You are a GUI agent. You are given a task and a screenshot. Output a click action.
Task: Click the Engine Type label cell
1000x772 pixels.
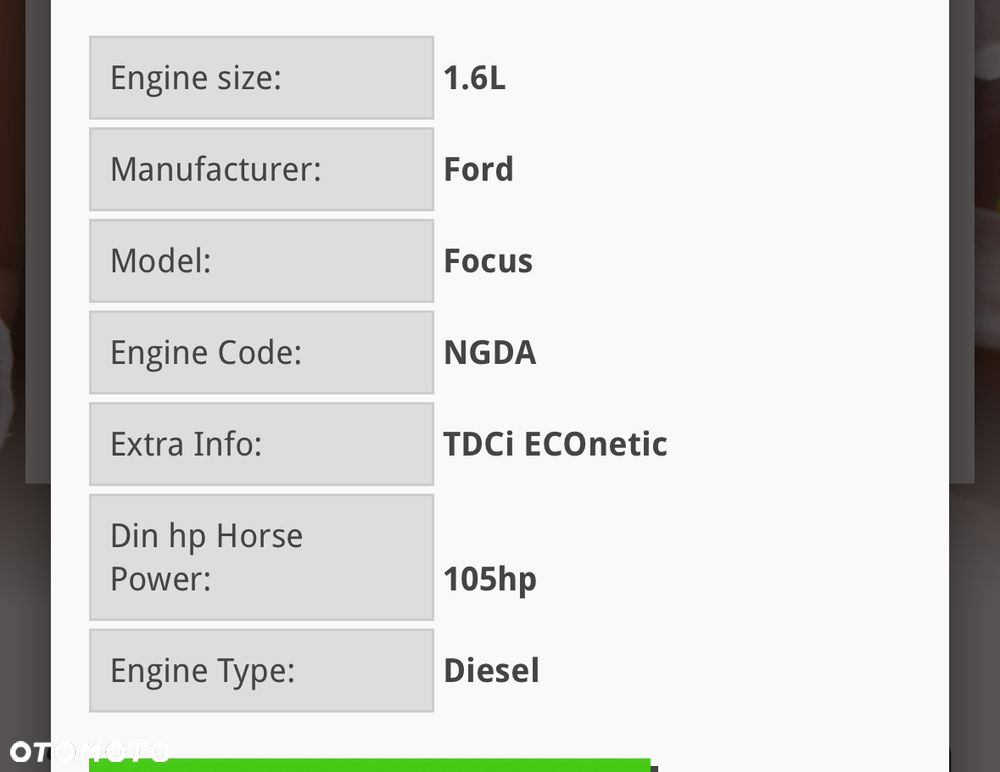pyautogui.click(x=261, y=670)
